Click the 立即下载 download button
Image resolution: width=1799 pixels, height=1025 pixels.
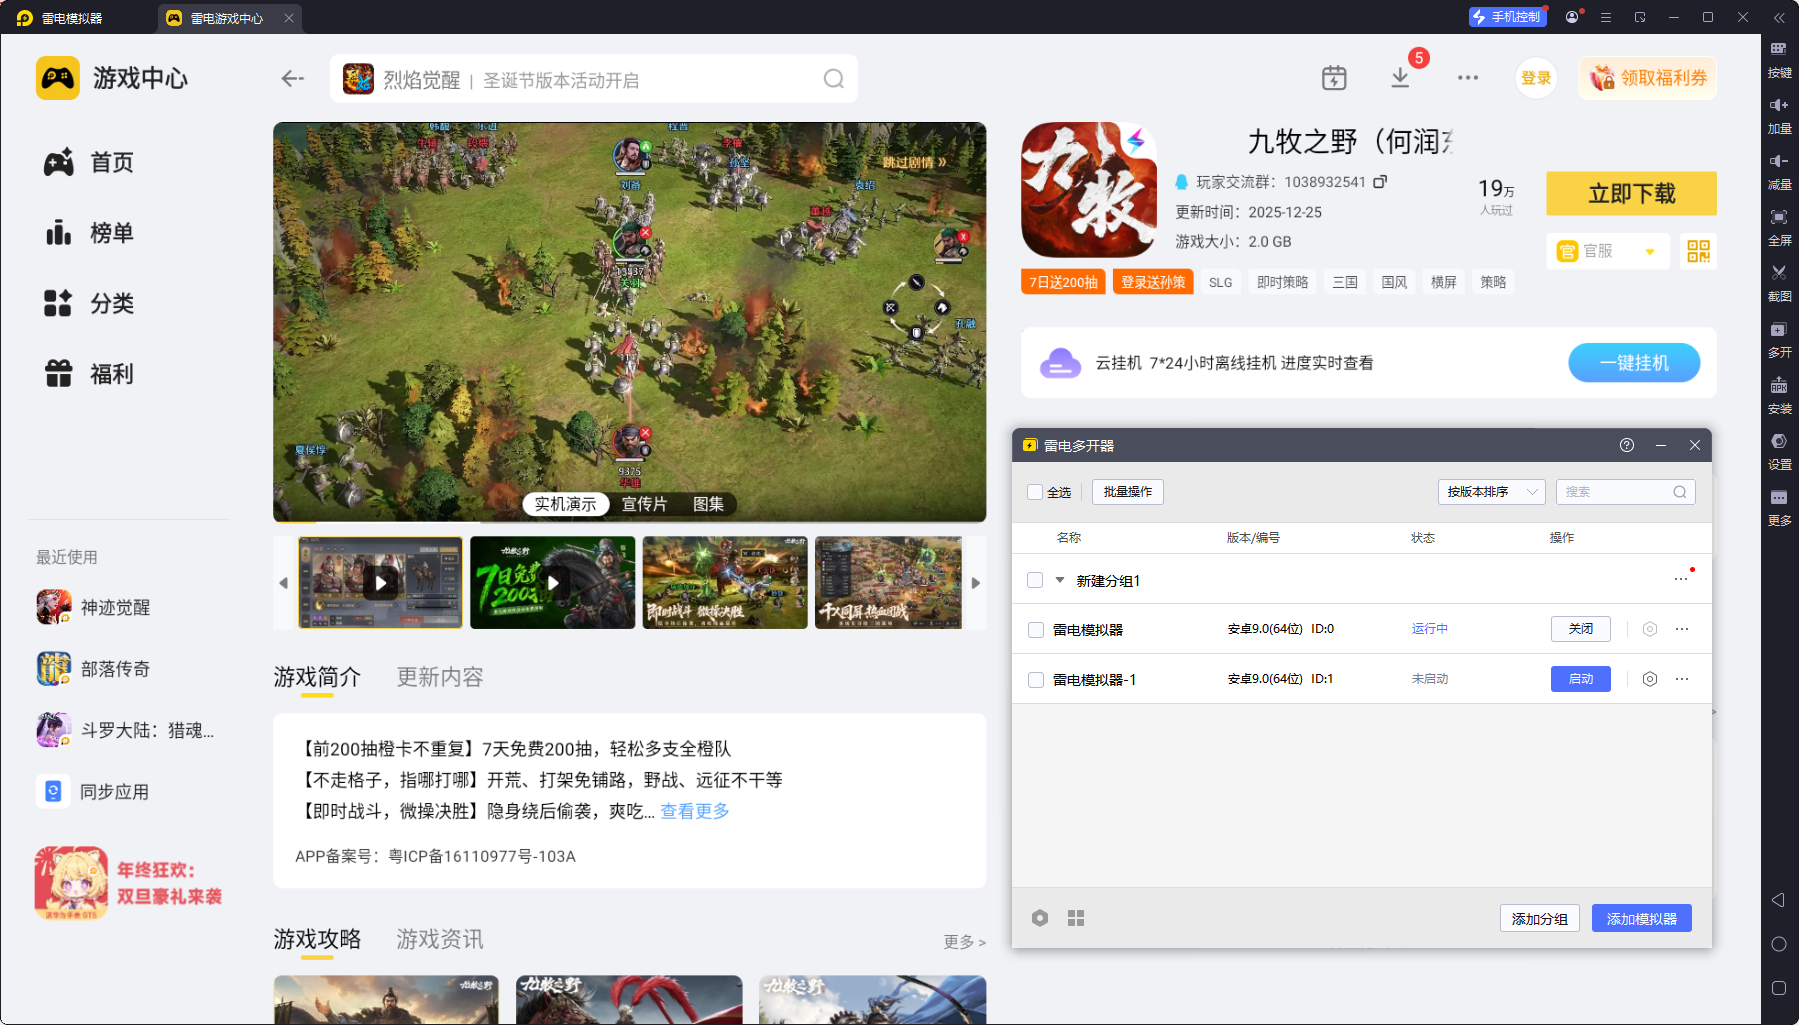(x=1631, y=193)
